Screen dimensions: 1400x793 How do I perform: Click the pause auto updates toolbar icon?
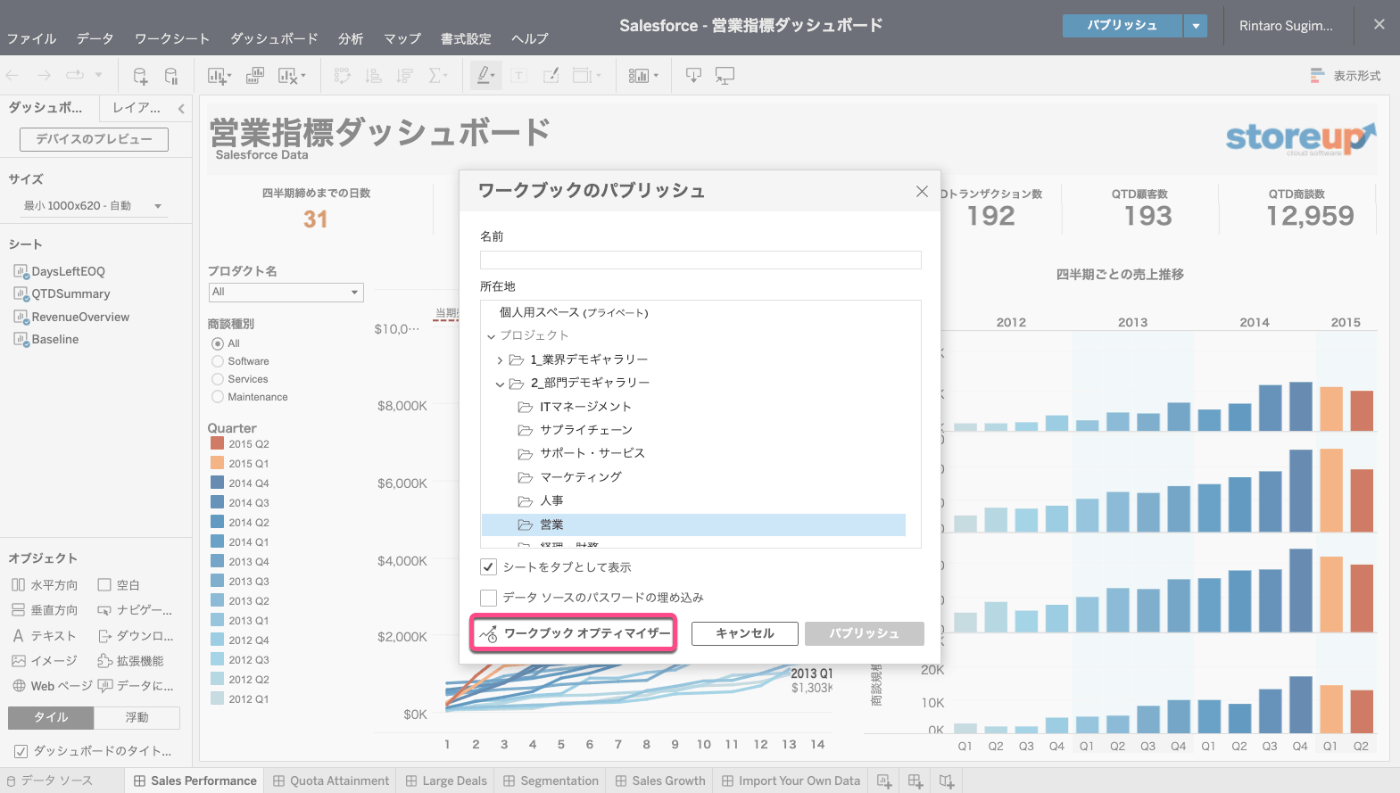coord(171,75)
